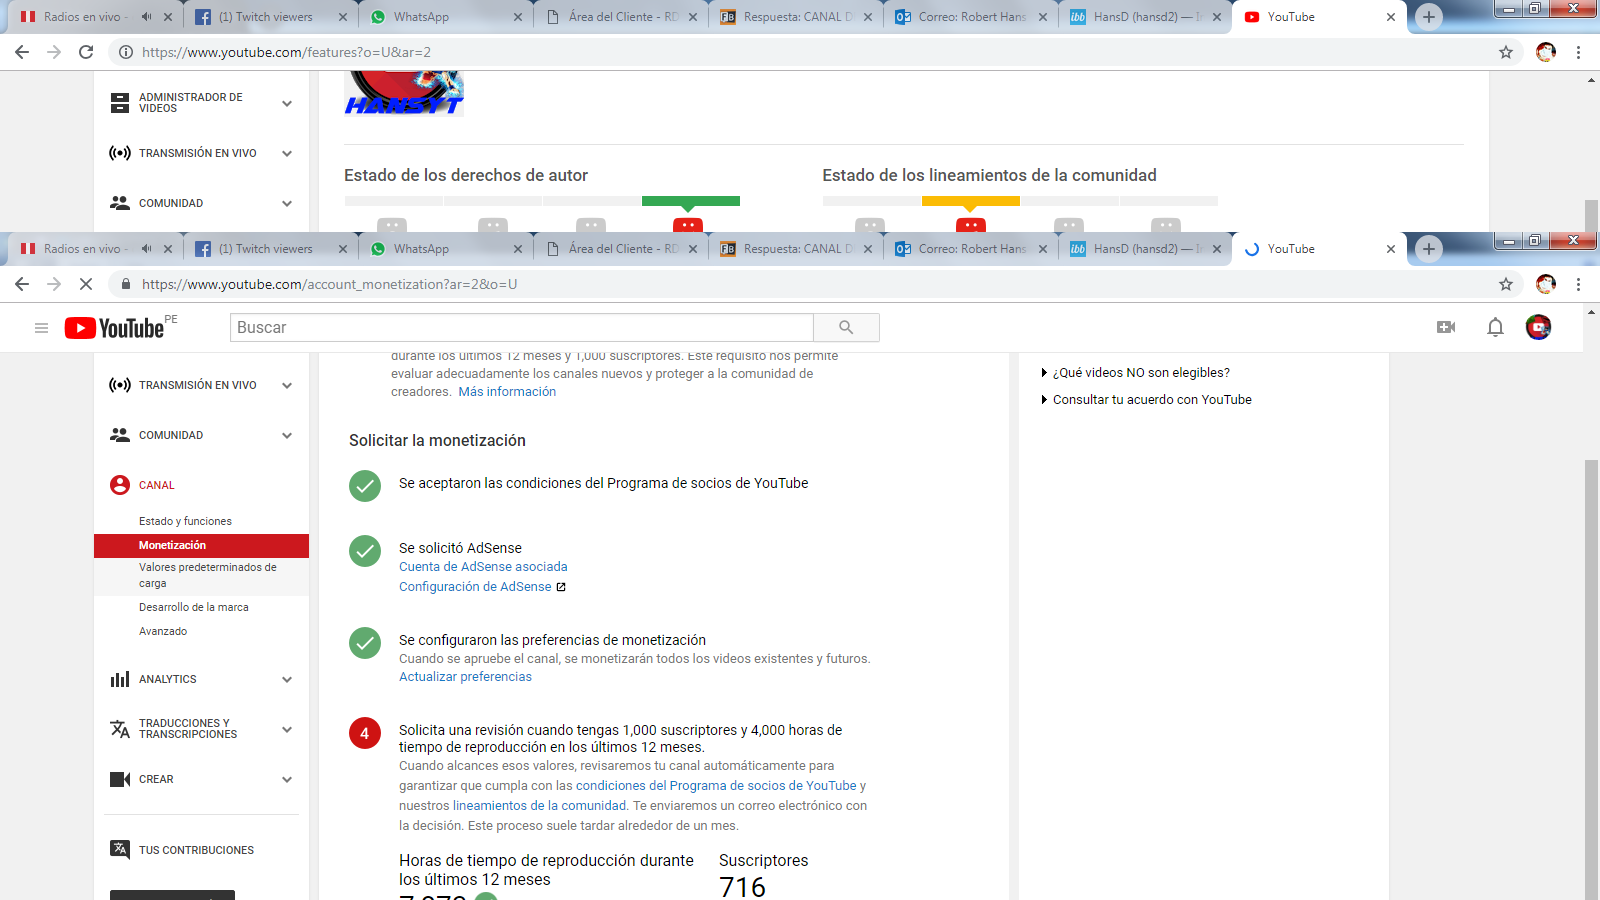1600x900 pixels.
Task: Open the YouTube account avatar menu
Action: click(x=1538, y=327)
